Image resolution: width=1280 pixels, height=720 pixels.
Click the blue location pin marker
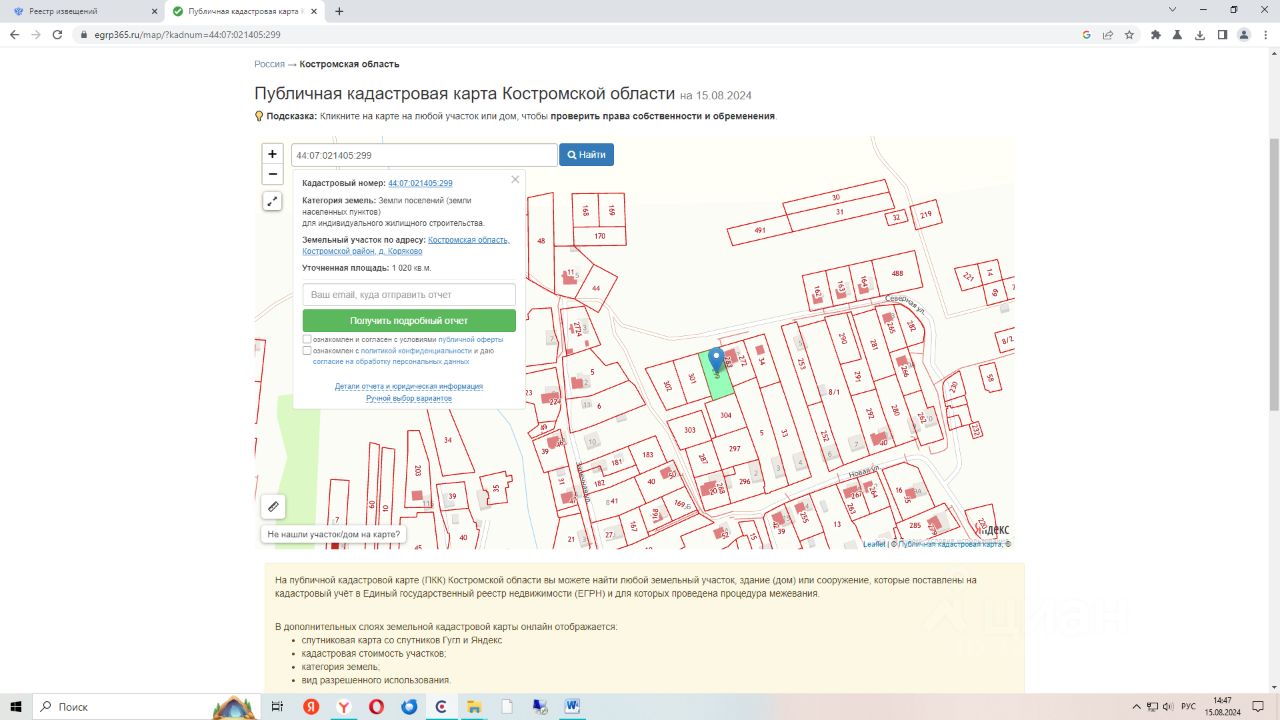[716, 360]
